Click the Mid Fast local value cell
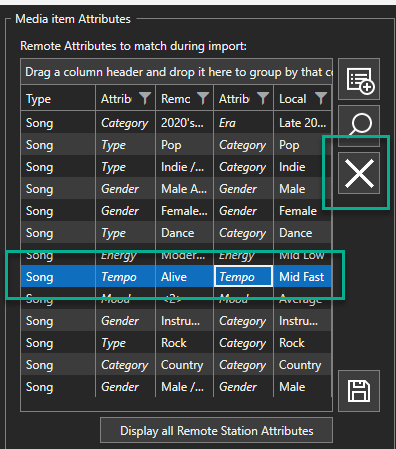This screenshot has height=449, width=396. 302,276
